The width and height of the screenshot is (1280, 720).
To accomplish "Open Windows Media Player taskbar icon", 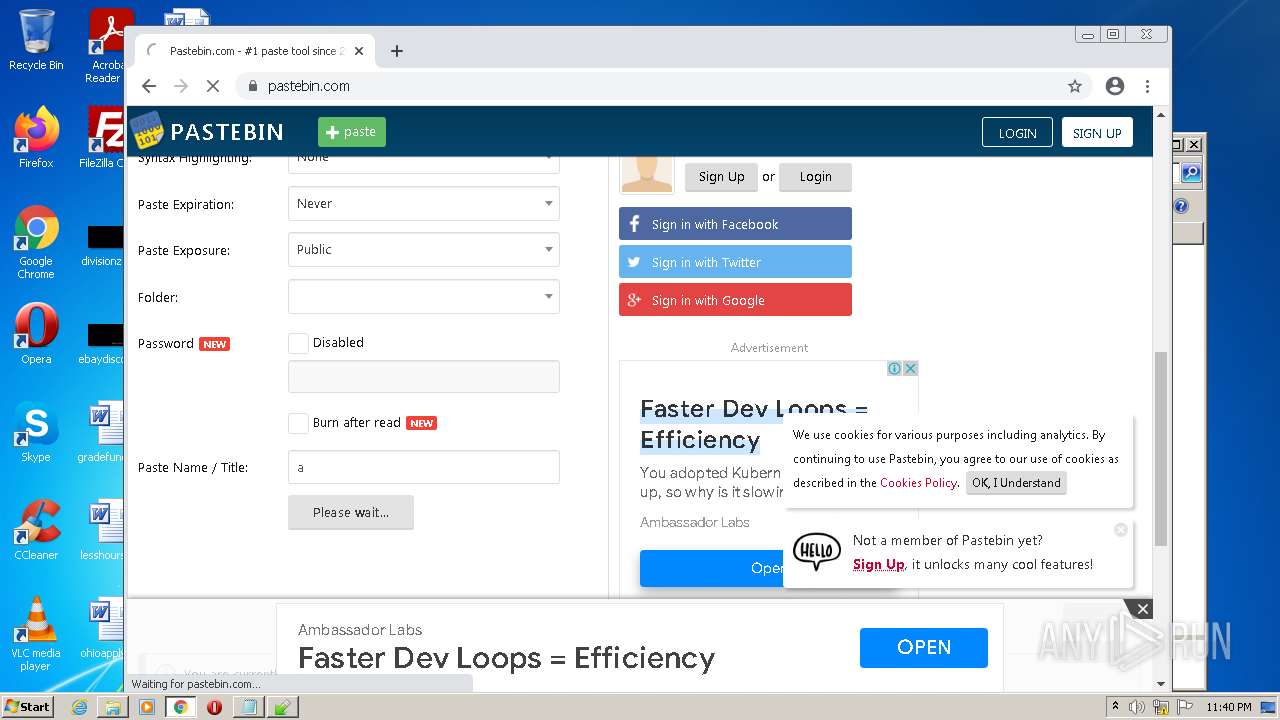I will click(x=147, y=707).
